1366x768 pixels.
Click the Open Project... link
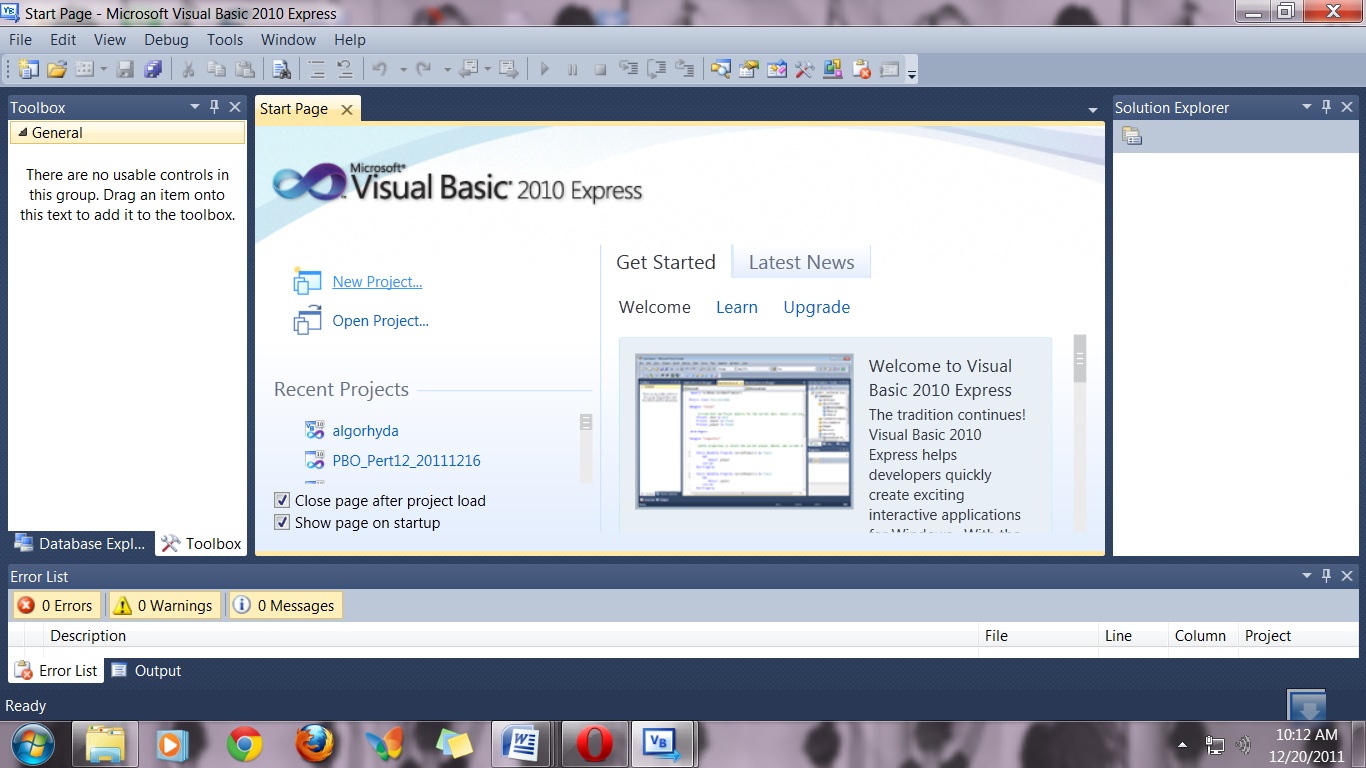(380, 321)
